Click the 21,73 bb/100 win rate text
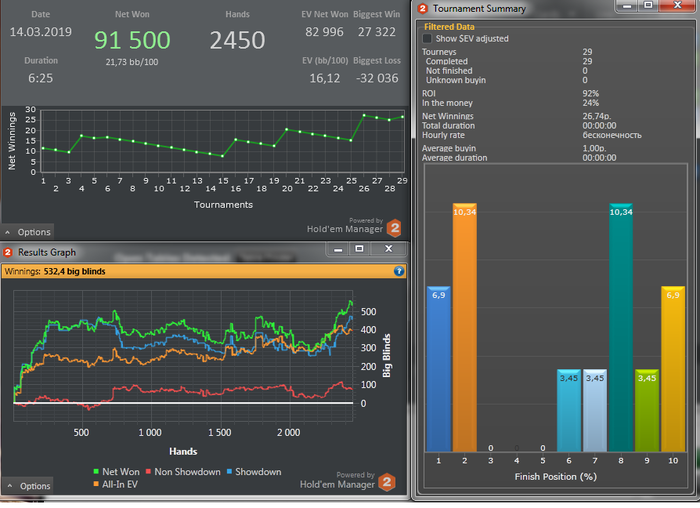 pos(132,62)
